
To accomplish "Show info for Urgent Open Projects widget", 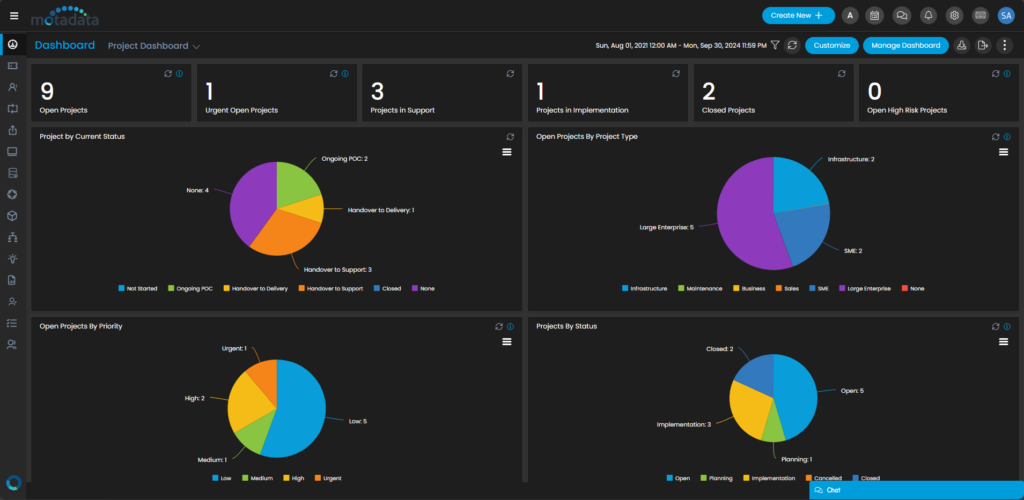I will [345, 74].
